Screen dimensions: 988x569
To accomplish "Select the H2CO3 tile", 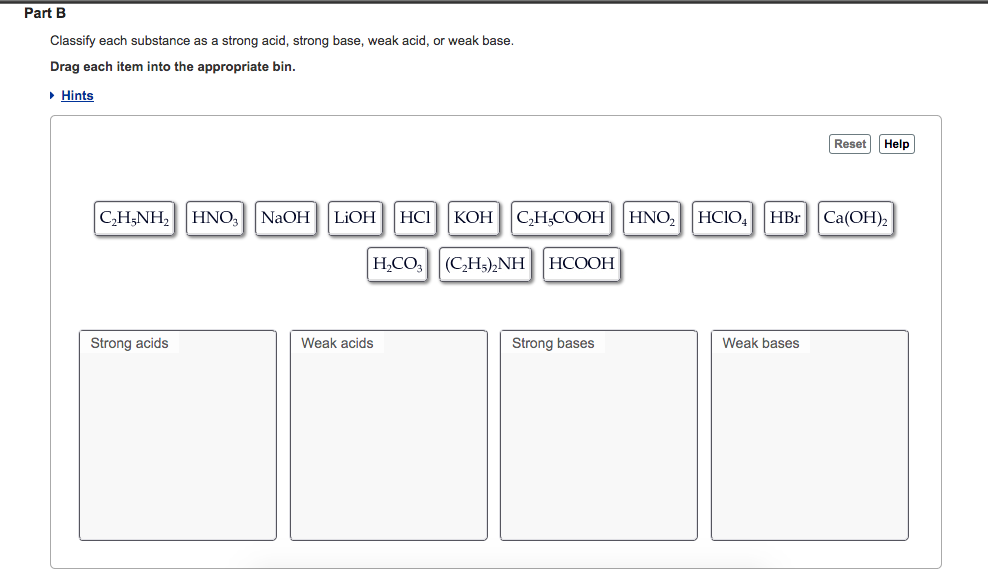I will [398, 264].
